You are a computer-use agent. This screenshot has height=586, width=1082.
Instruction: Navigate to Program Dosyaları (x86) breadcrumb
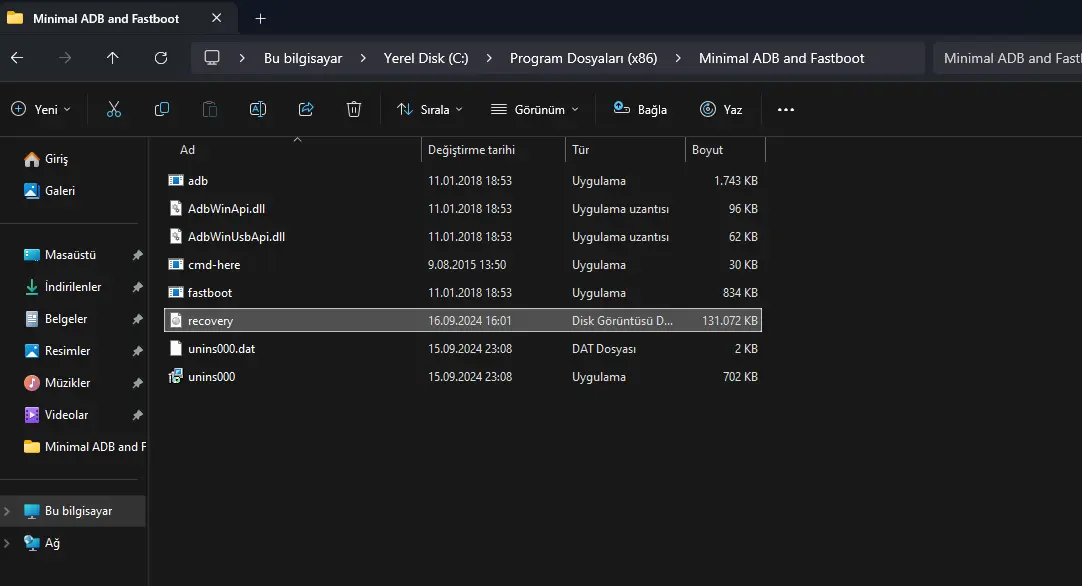[583, 58]
